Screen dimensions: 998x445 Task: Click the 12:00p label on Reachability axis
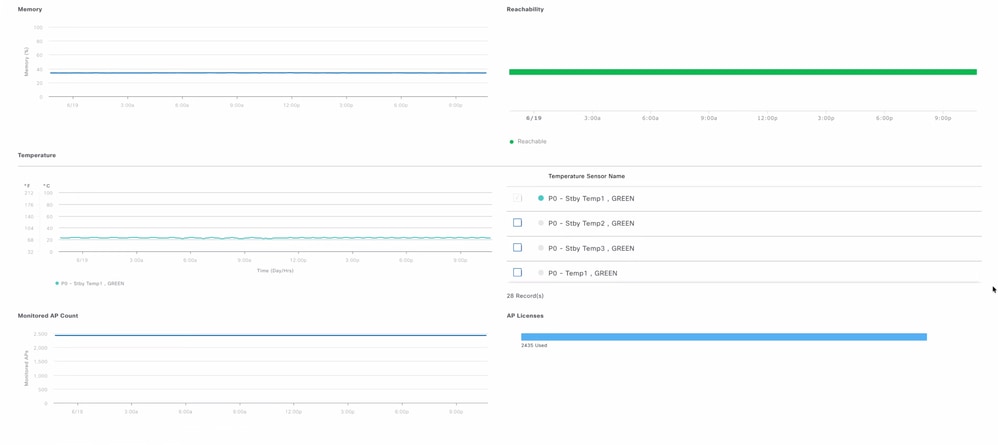[x=767, y=118]
